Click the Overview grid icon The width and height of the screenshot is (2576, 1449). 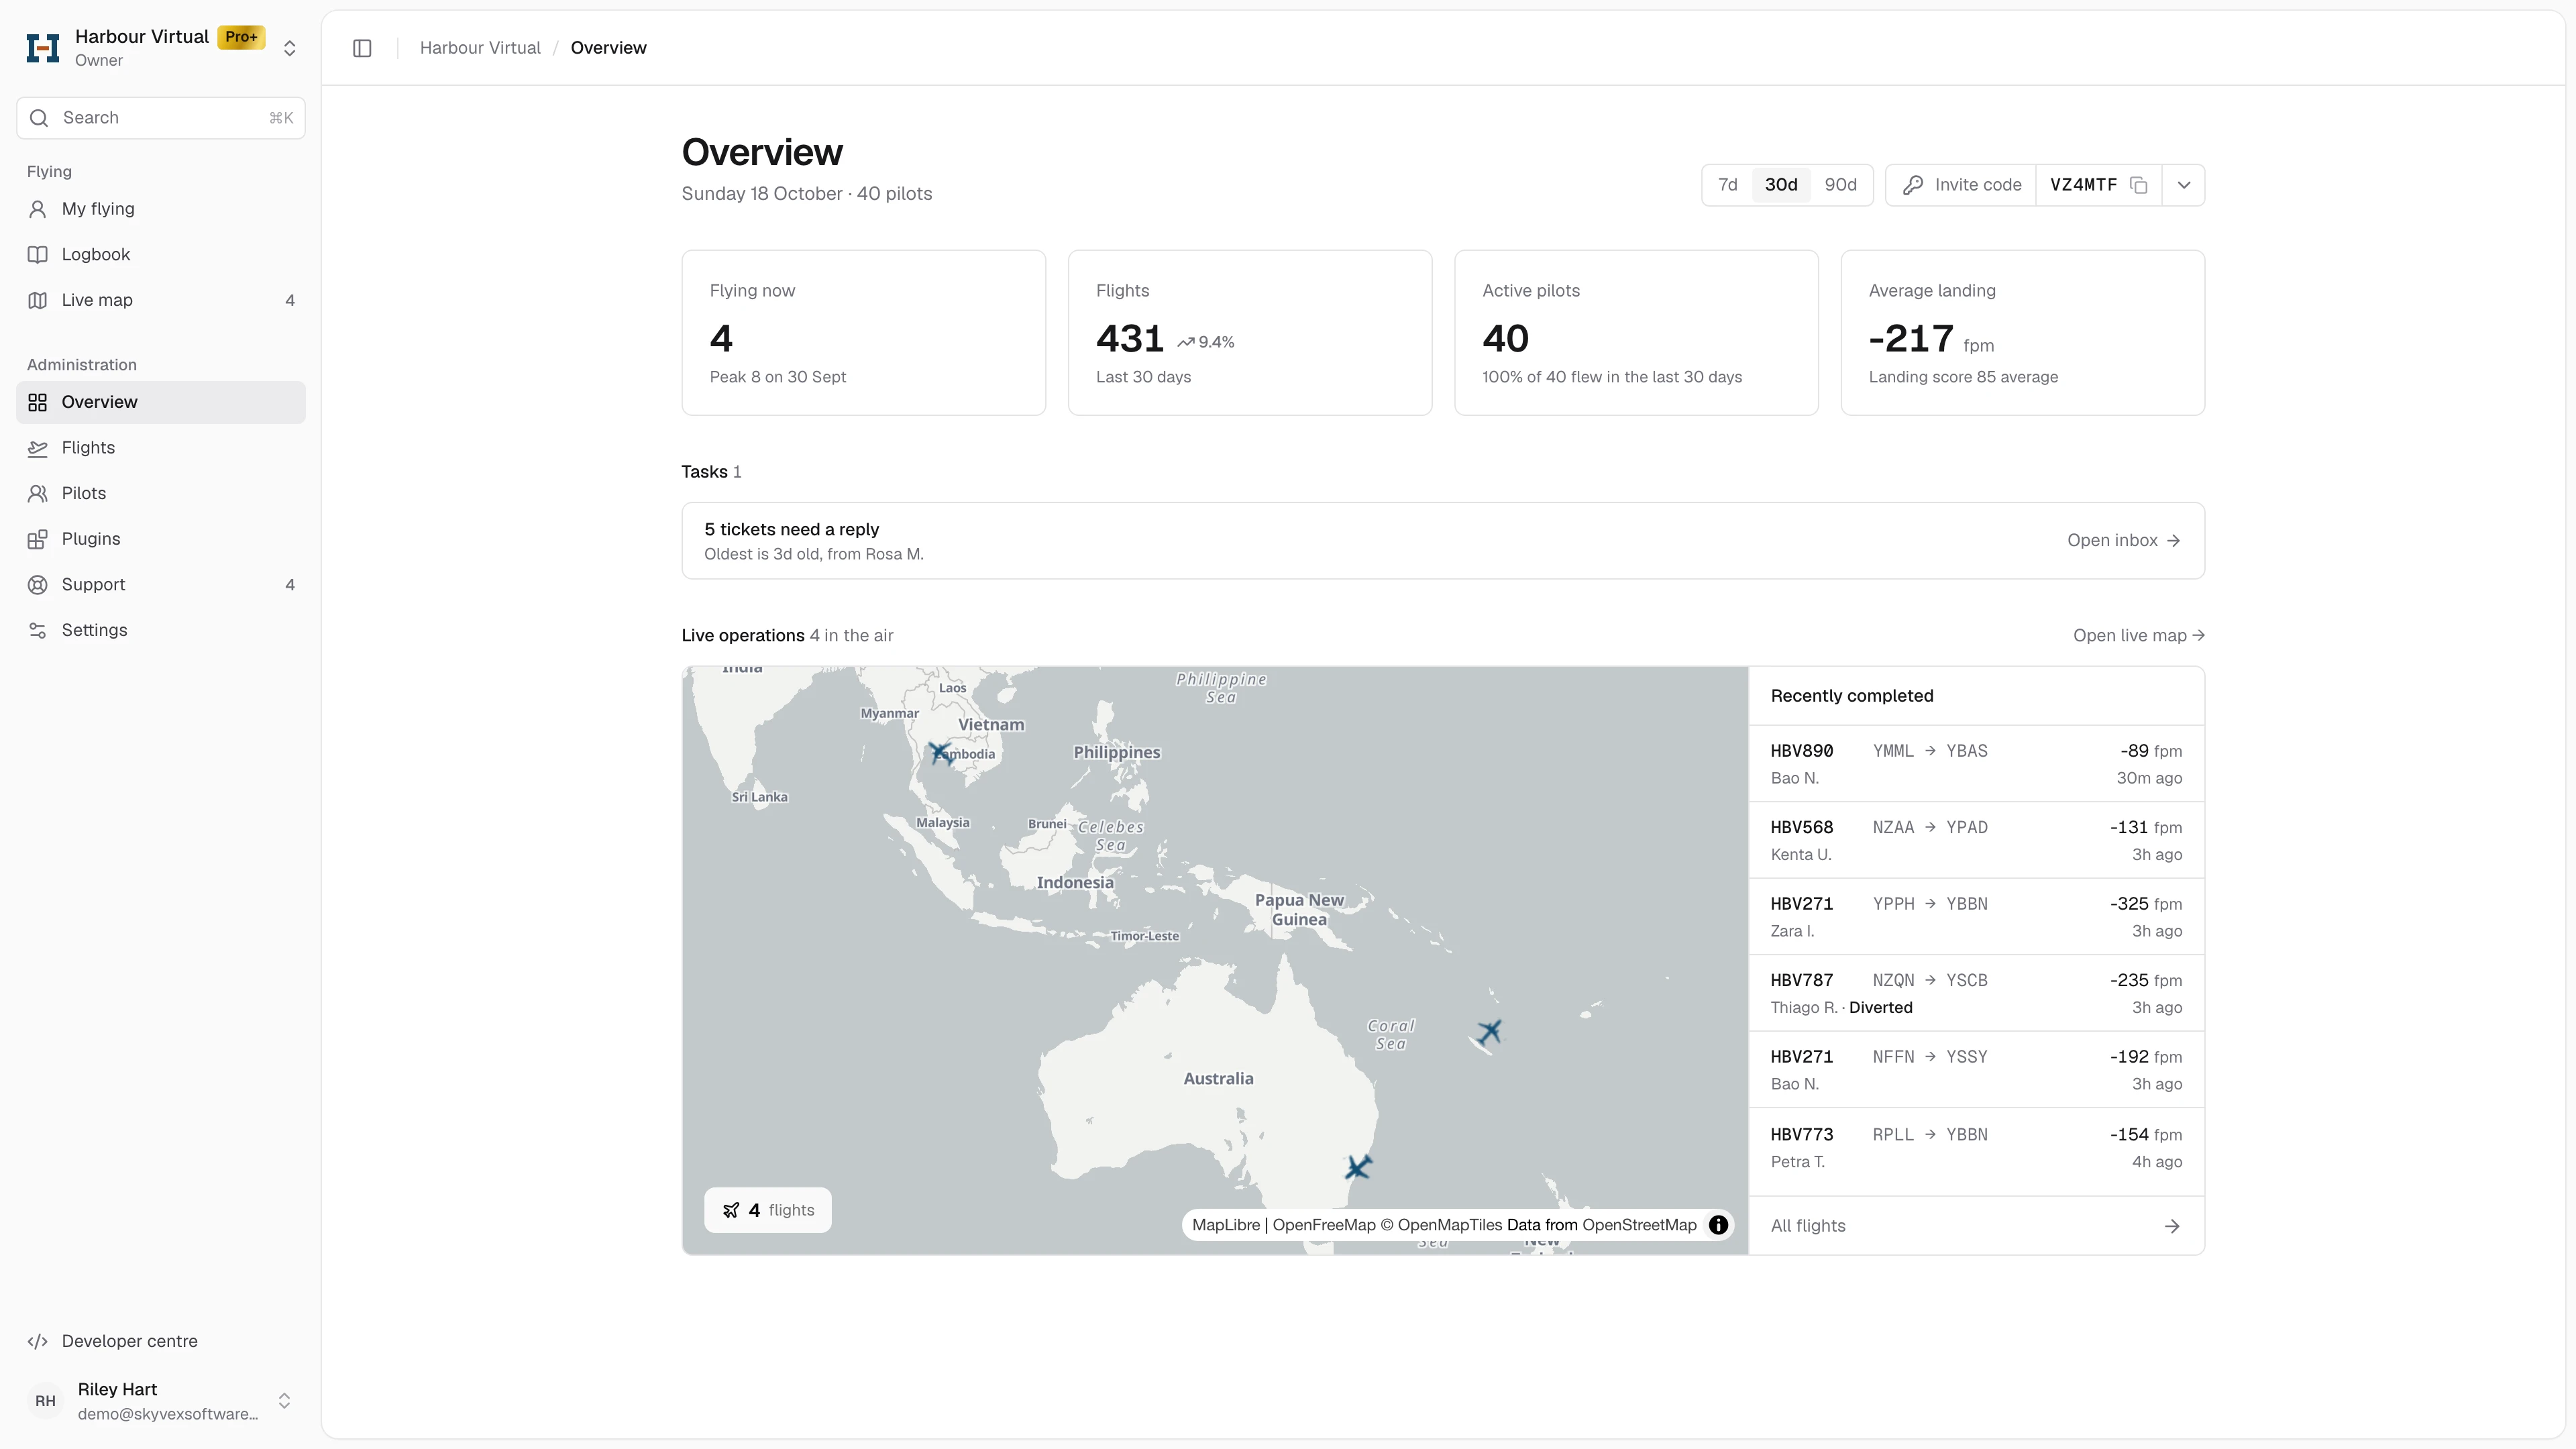pos(38,402)
